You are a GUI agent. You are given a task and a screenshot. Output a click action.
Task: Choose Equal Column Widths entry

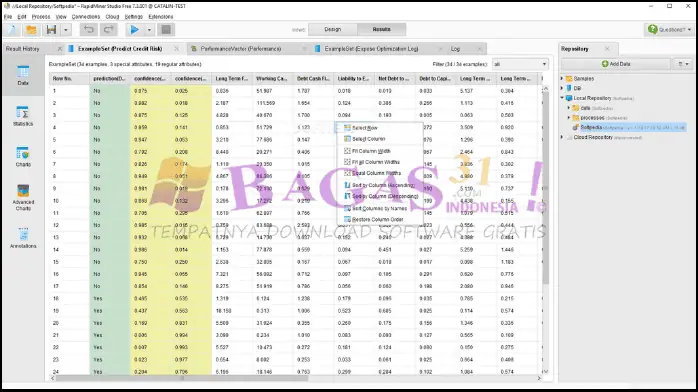click(x=380, y=173)
